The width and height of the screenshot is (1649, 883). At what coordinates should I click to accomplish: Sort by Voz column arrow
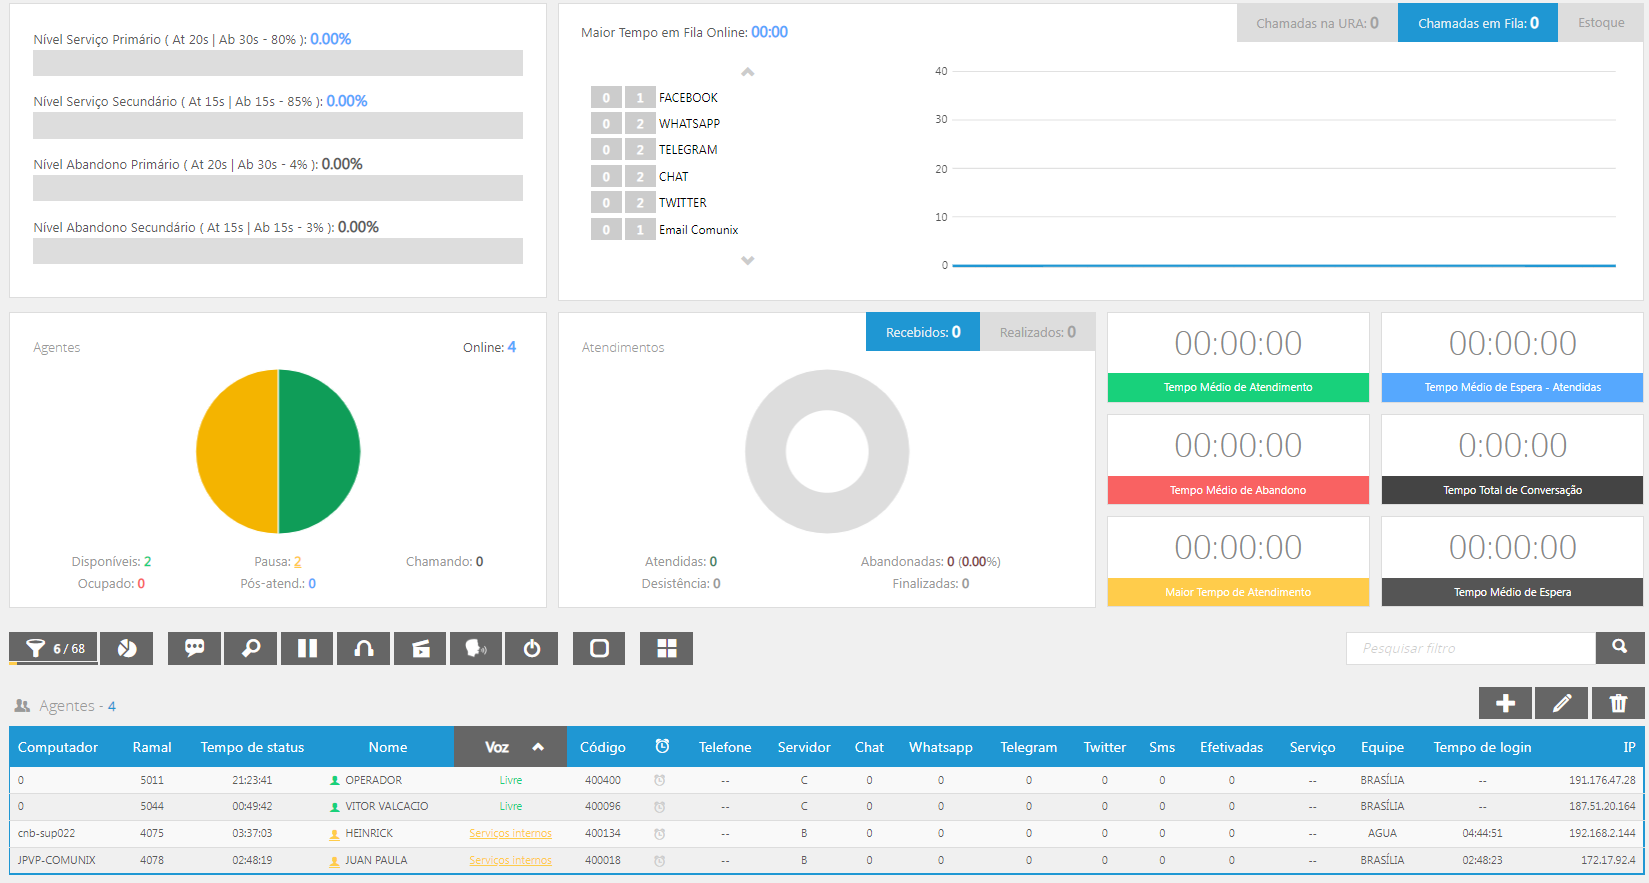pyautogui.click(x=538, y=747)
